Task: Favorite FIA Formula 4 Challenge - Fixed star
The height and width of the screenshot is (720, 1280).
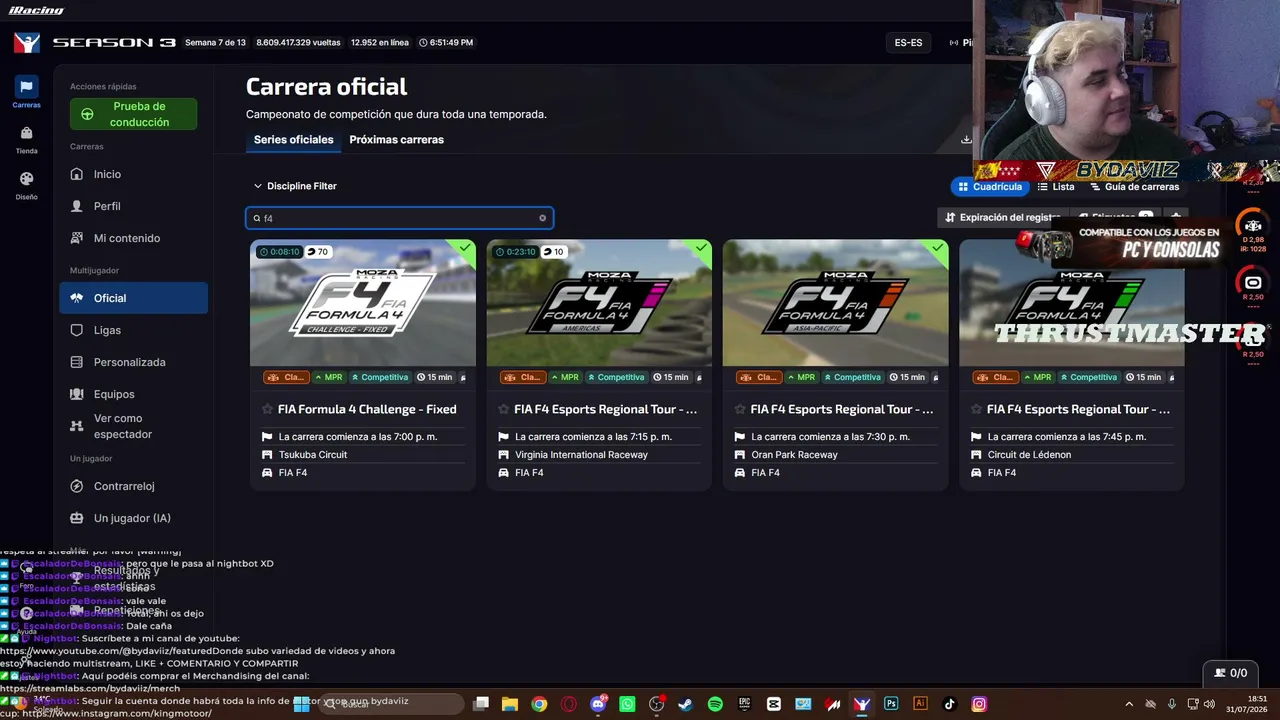Action: (267, 409)
